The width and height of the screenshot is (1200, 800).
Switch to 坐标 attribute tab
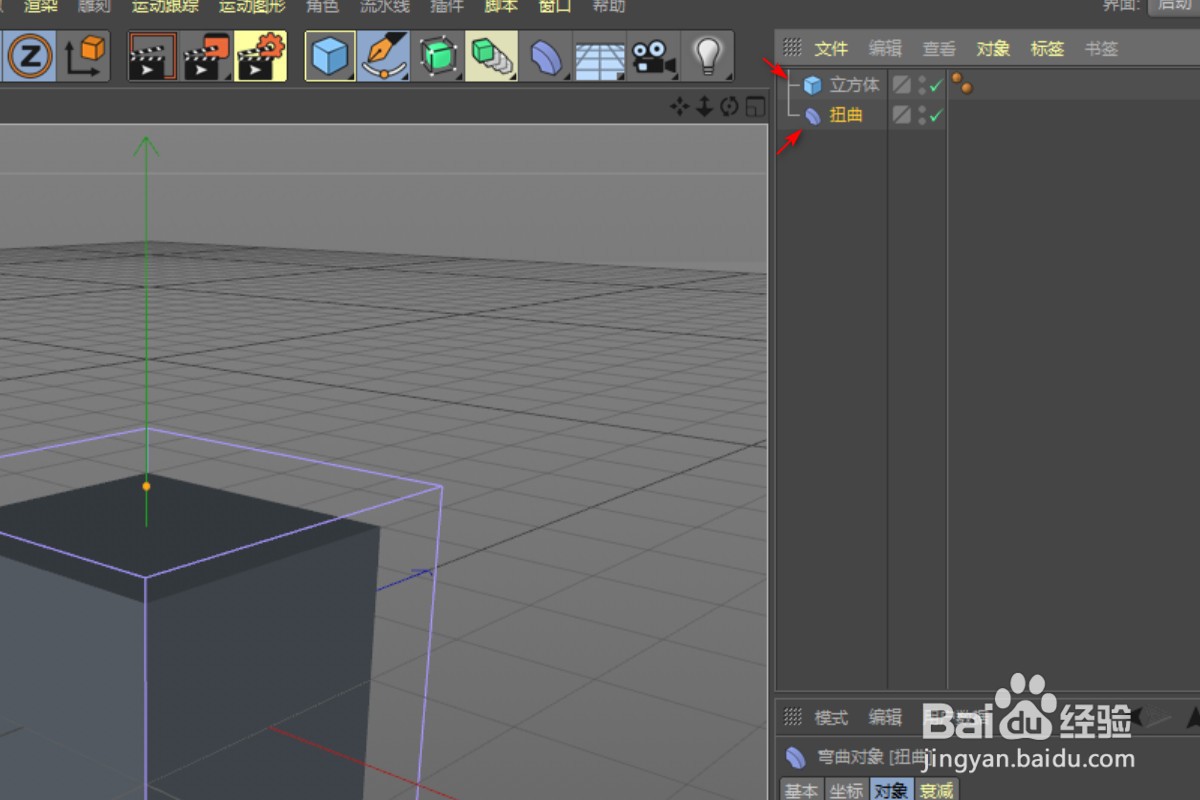coord(847,790)
